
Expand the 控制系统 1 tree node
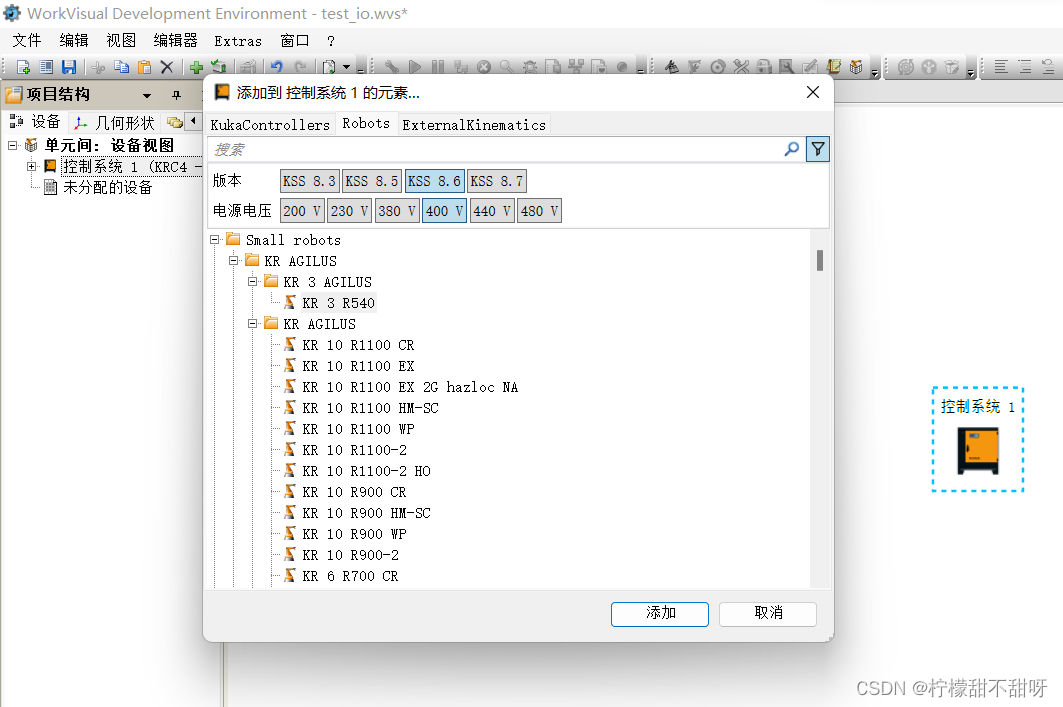[x=31, y=166]
